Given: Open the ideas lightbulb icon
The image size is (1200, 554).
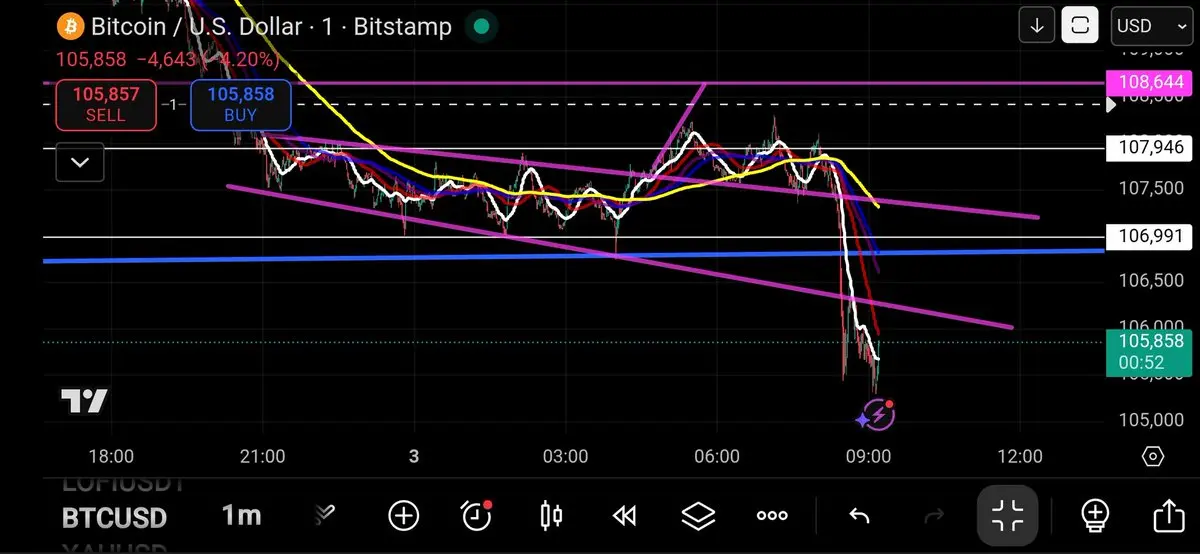Looking at the screenshot, I should click(1095, 516).
